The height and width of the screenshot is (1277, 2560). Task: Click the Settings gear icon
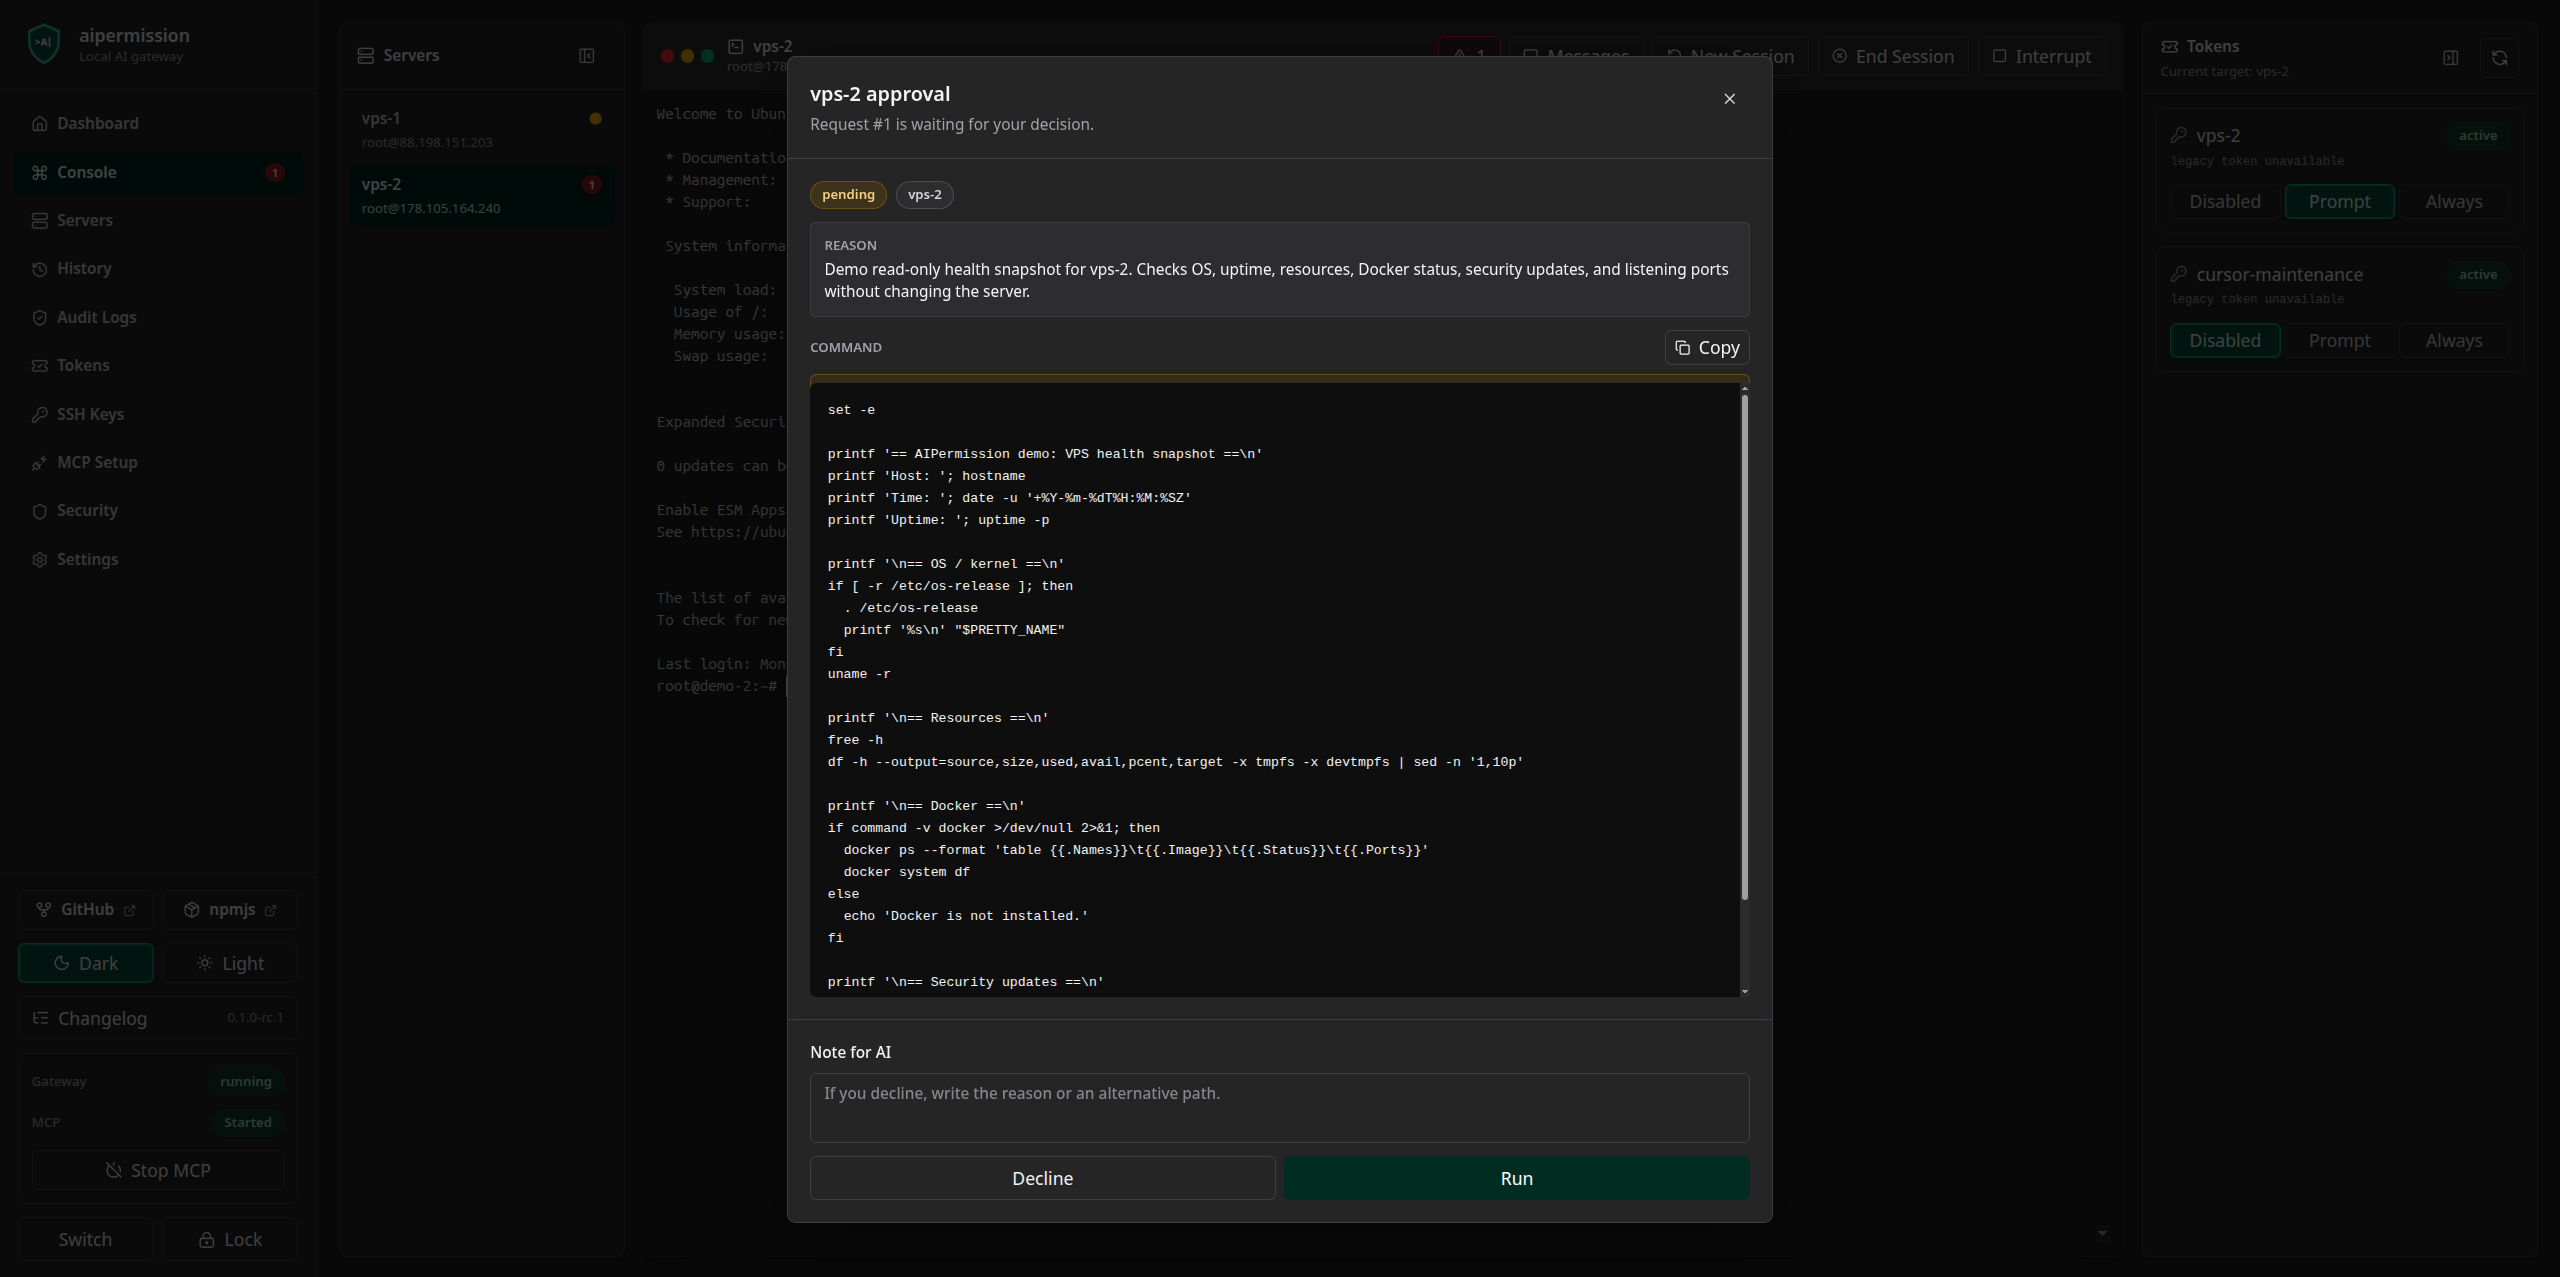pos(40,559)
